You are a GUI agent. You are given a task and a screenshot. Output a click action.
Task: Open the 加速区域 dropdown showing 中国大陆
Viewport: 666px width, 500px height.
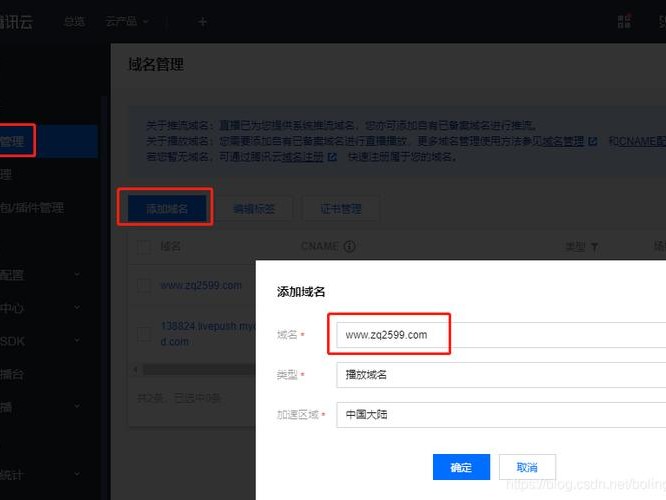coord(501,415)
